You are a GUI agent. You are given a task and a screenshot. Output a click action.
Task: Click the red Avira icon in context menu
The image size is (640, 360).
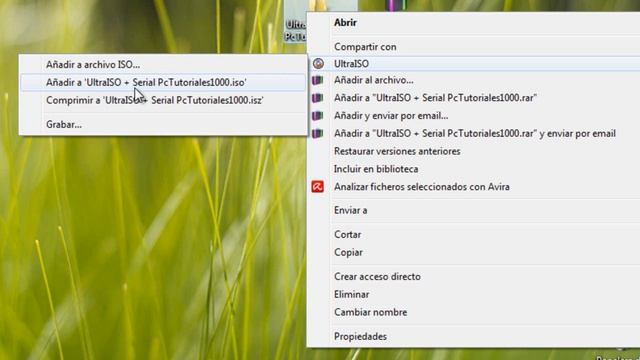(318, 187)
